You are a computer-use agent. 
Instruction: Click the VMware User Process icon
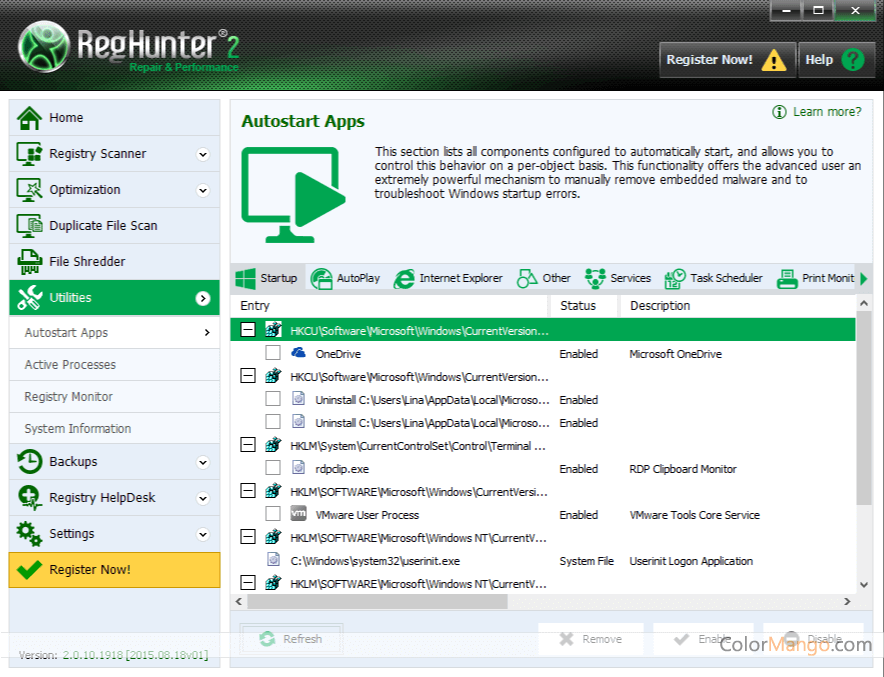[298, 514]
